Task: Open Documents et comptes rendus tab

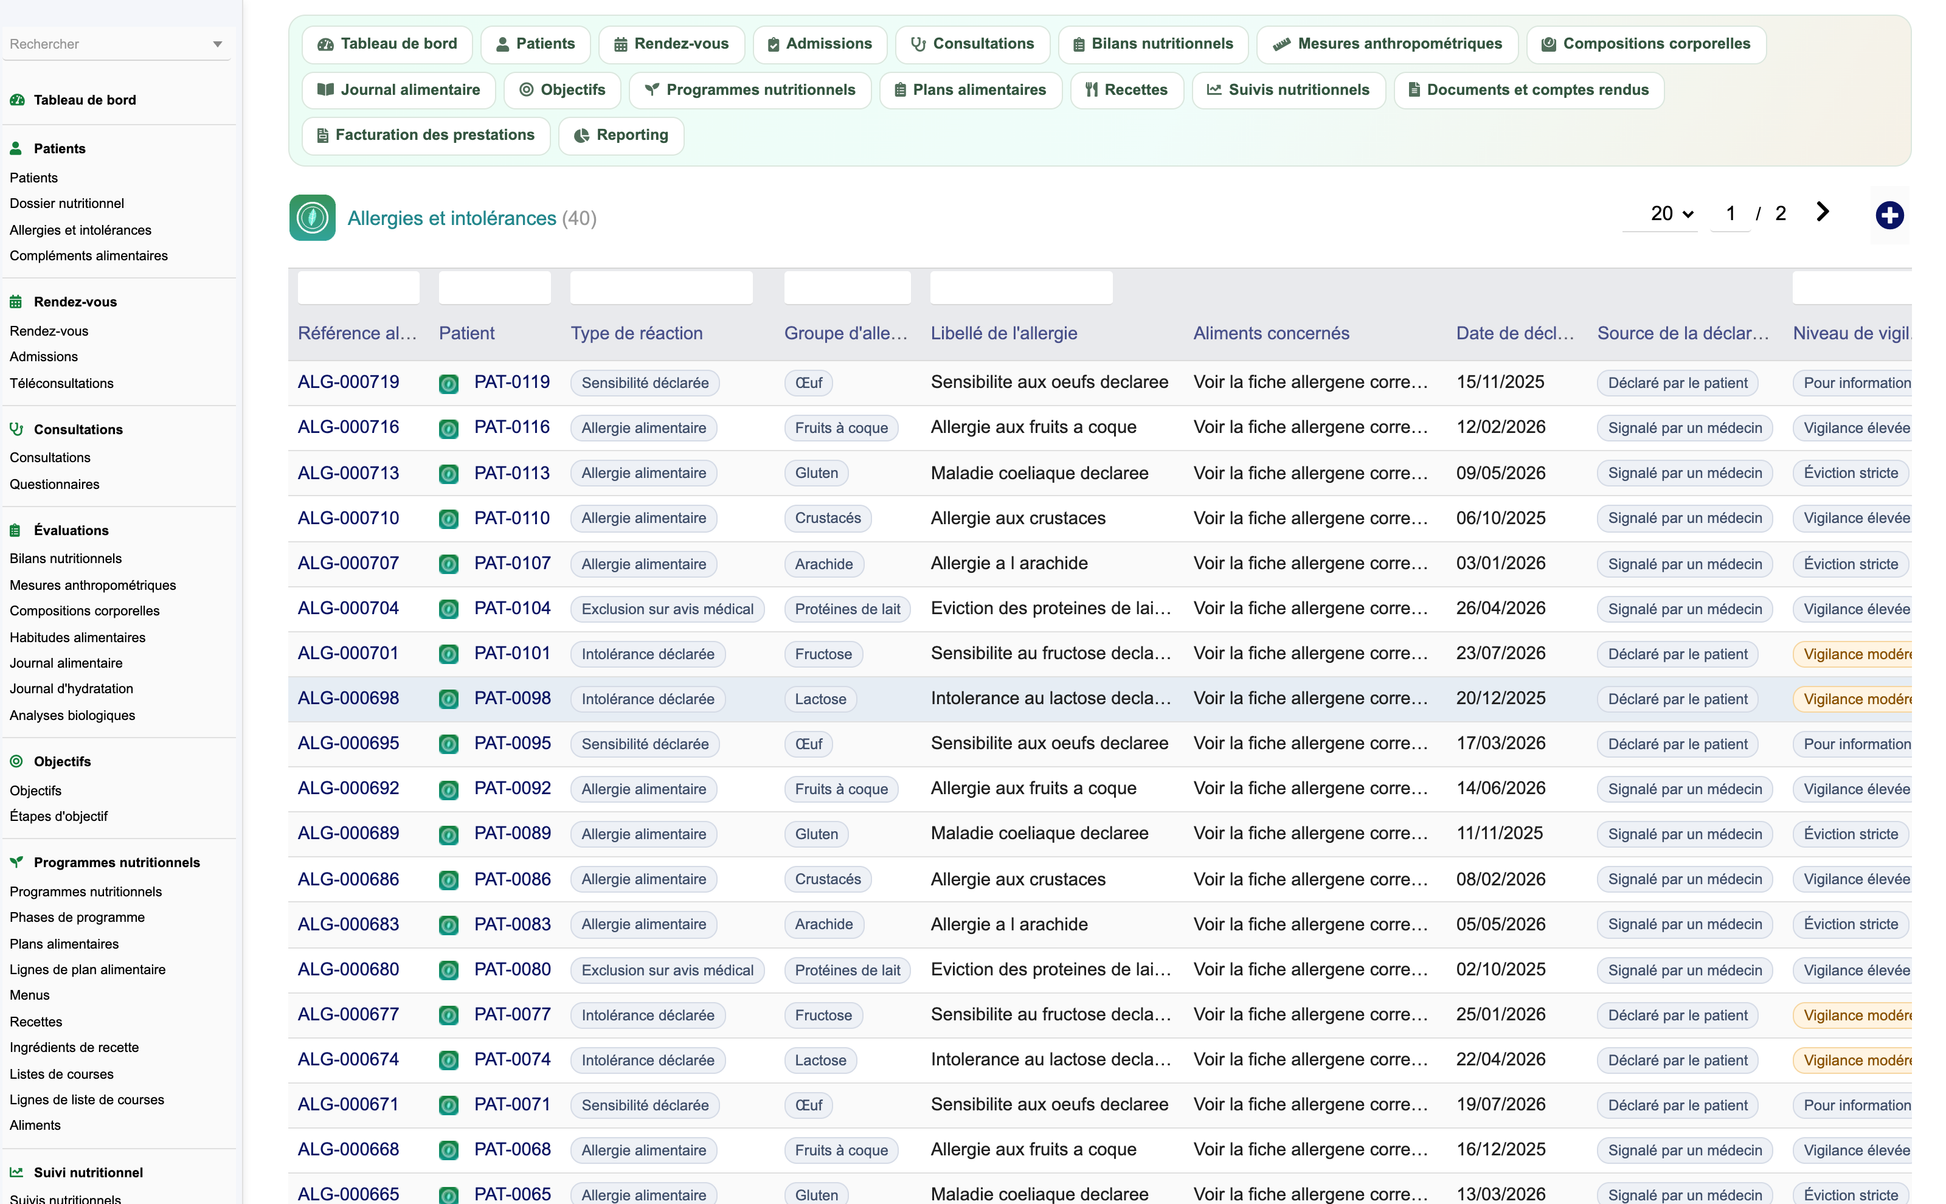Action: coord(1528,90)
